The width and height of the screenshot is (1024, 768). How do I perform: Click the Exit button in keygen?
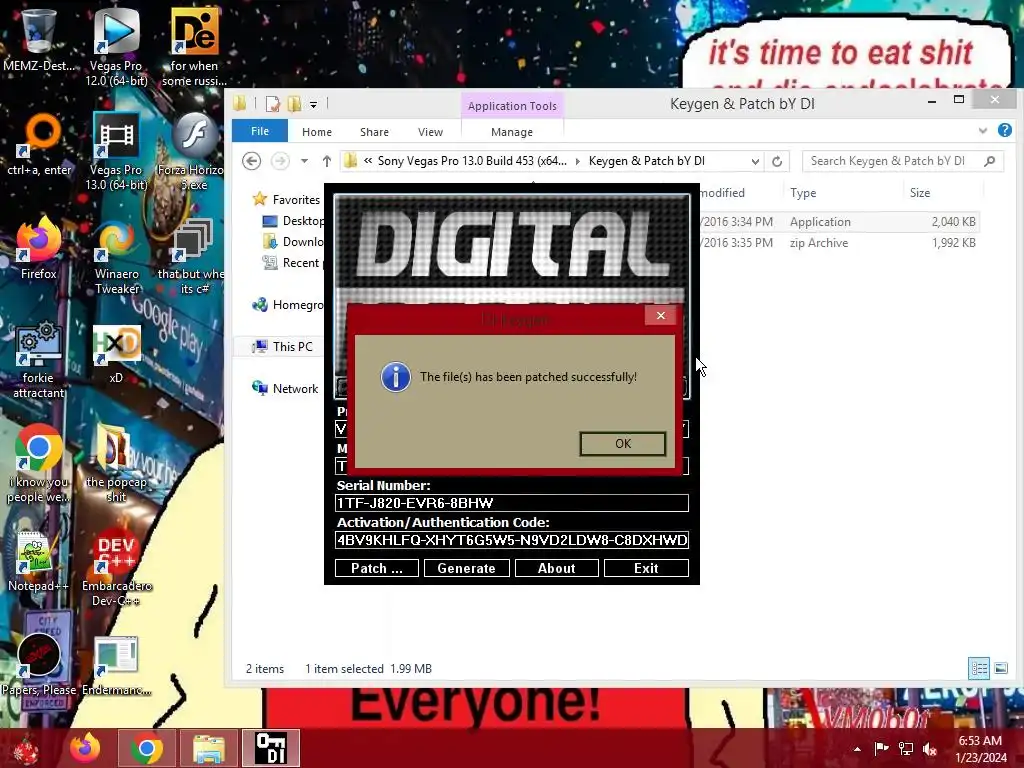click(x=646, y=568)
